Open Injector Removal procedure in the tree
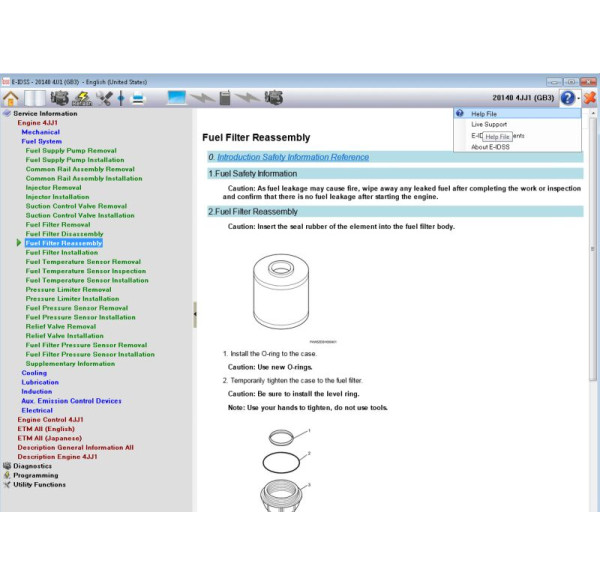600x586 pixels. pos(54,187)
